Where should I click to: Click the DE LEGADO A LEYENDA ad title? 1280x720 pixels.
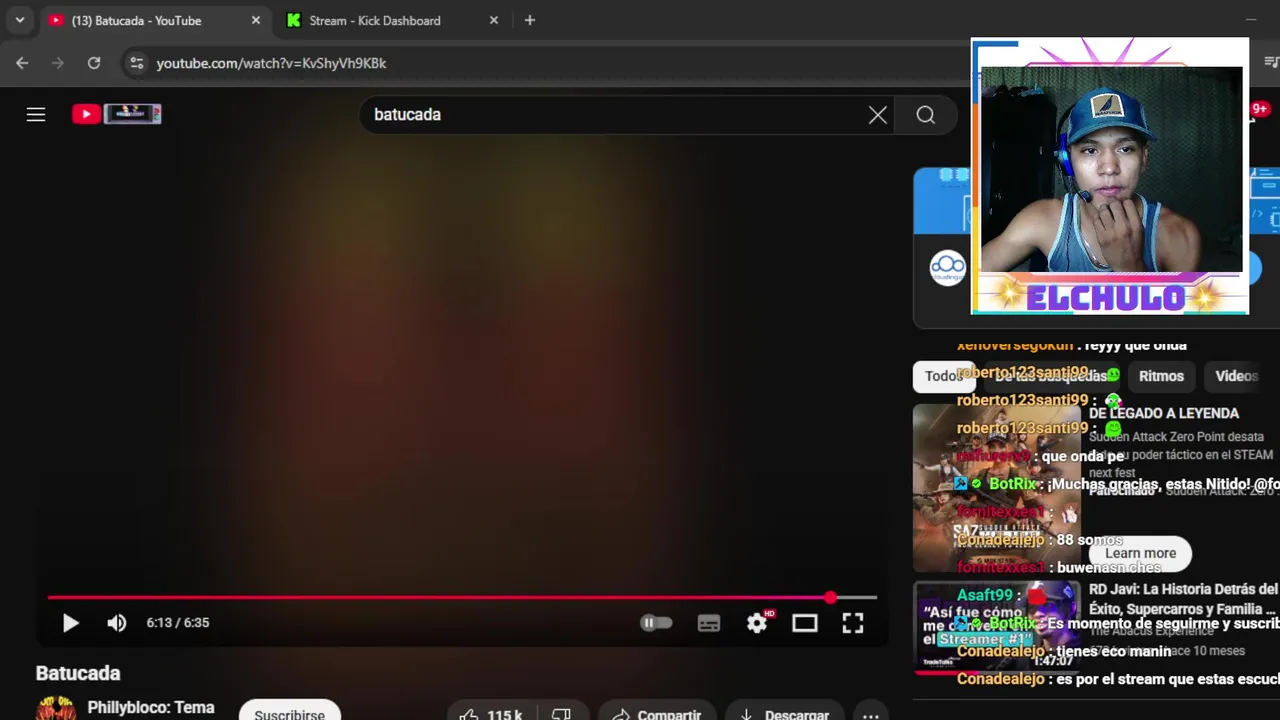[x=1164, y=413]
